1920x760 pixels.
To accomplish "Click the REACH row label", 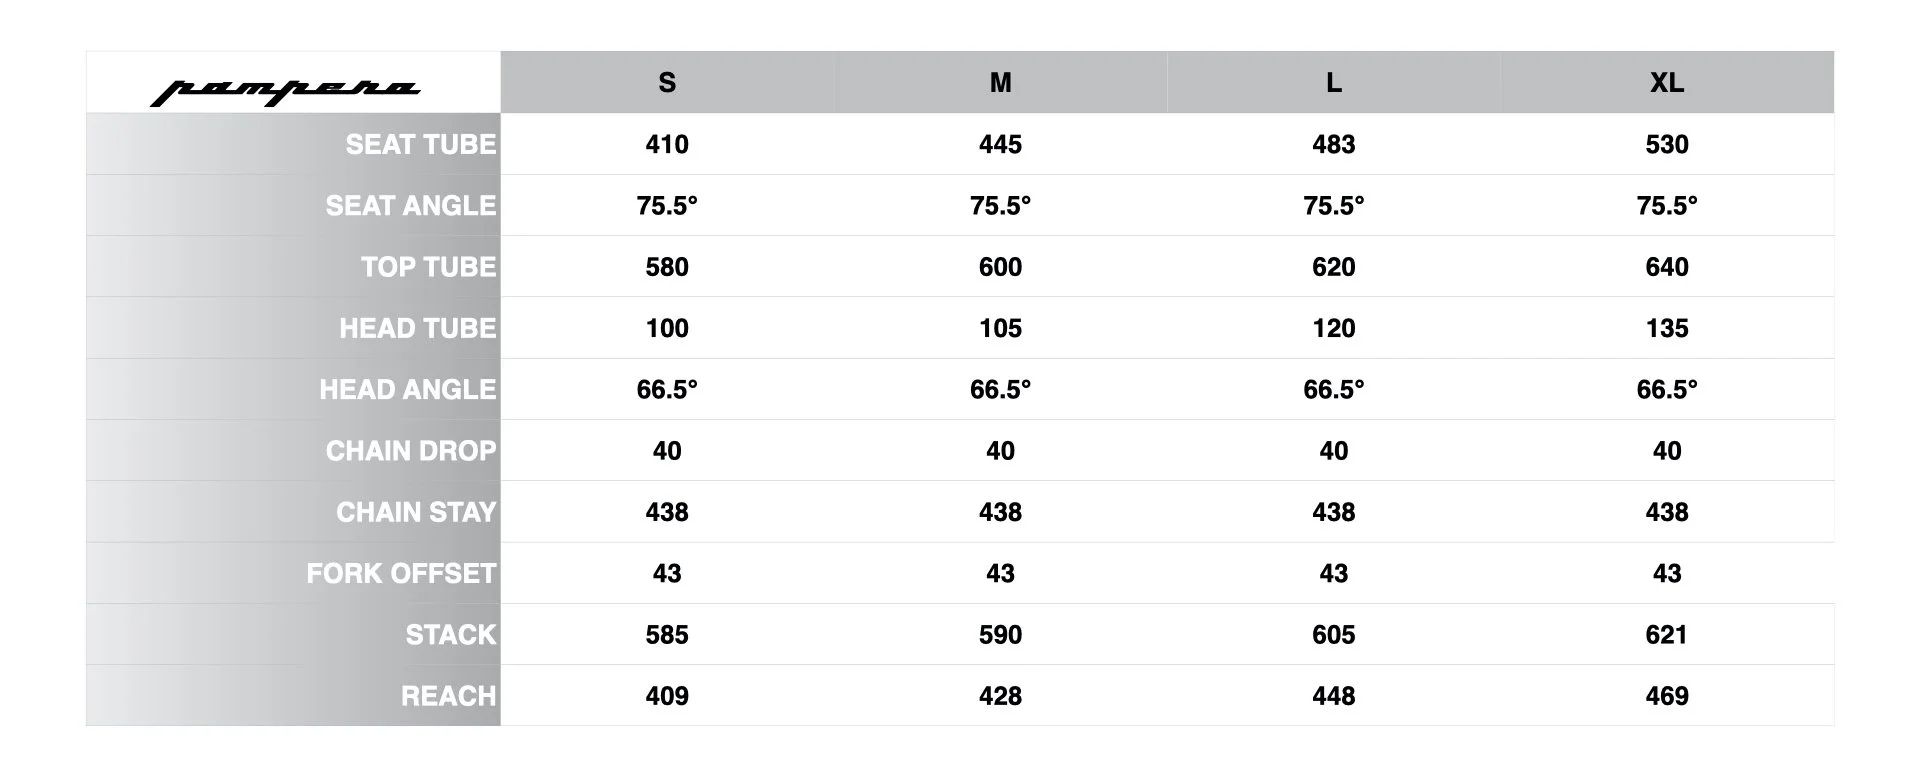I will (x=449, y=696).
